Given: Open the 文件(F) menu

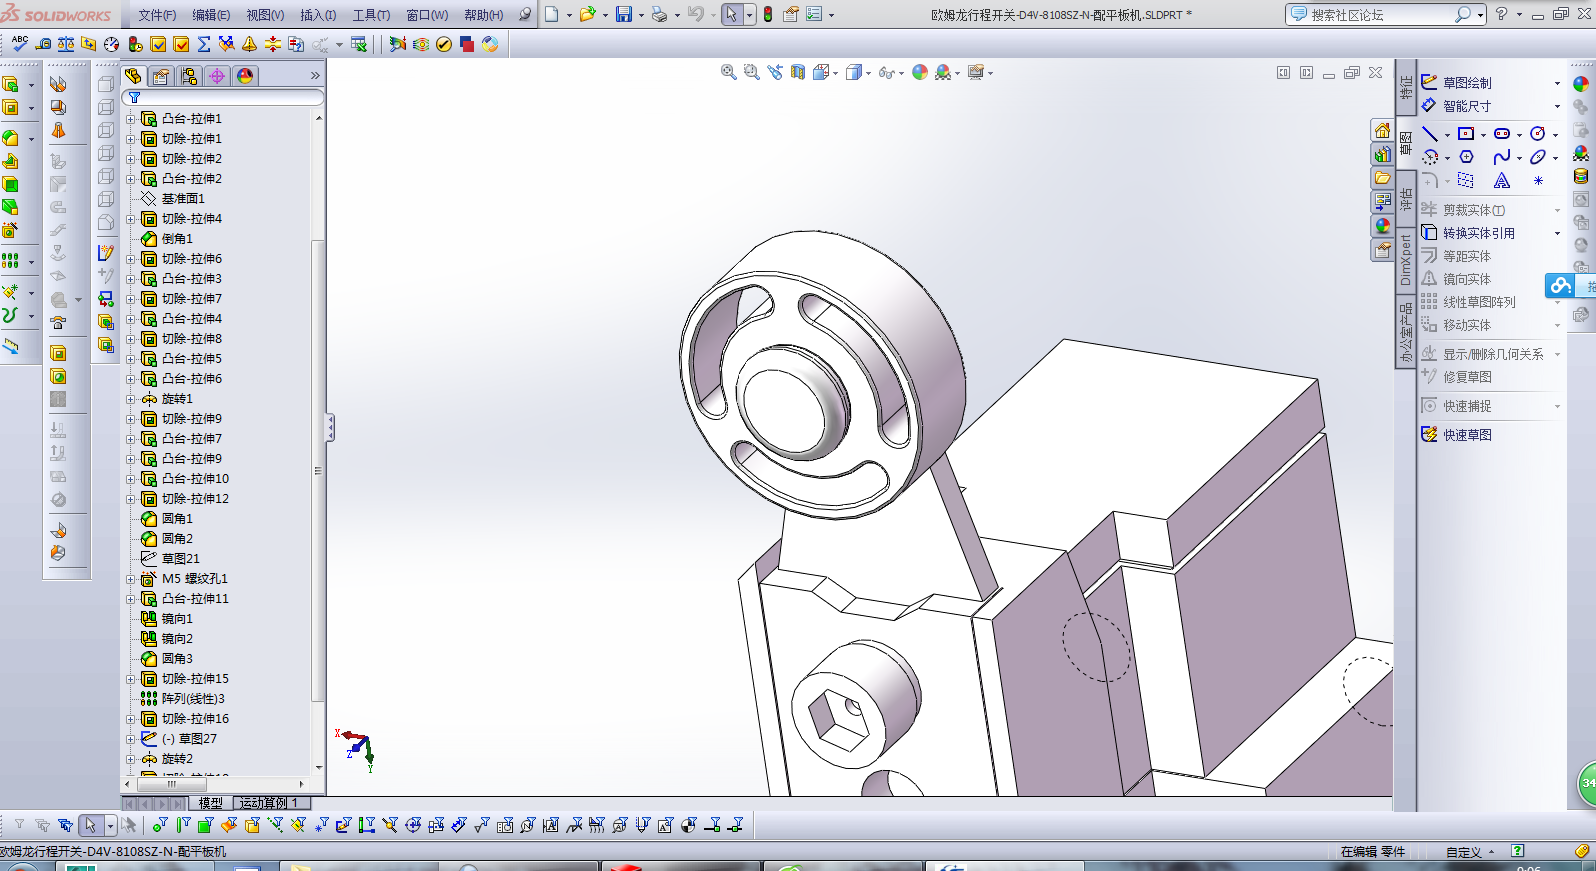Looking at the screenshot, I should (x=157, y=15).
